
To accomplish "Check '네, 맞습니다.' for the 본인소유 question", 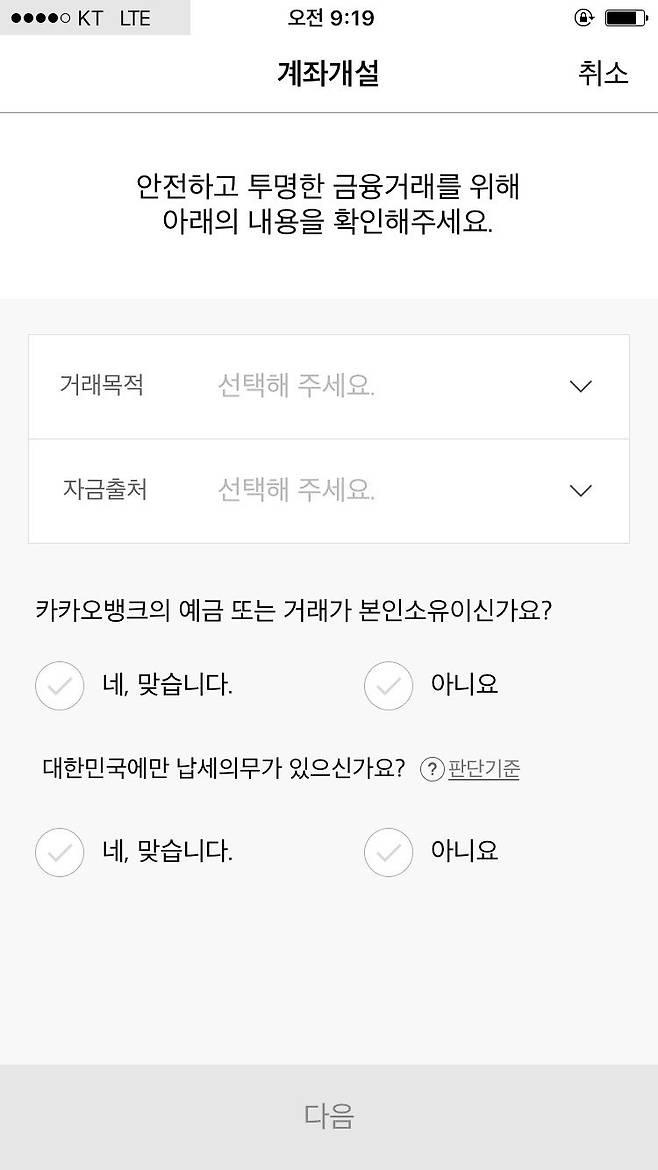I will tap(59, 686).
